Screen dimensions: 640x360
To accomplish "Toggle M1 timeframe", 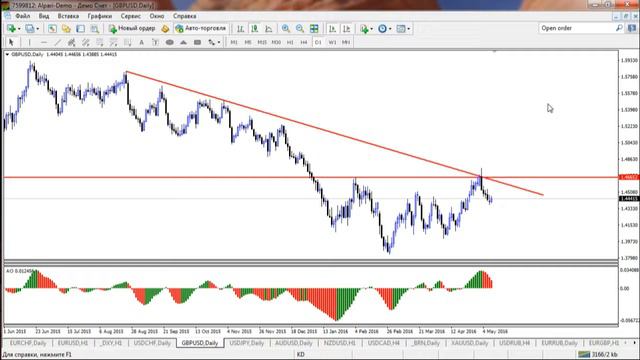I will pos(234,42).
